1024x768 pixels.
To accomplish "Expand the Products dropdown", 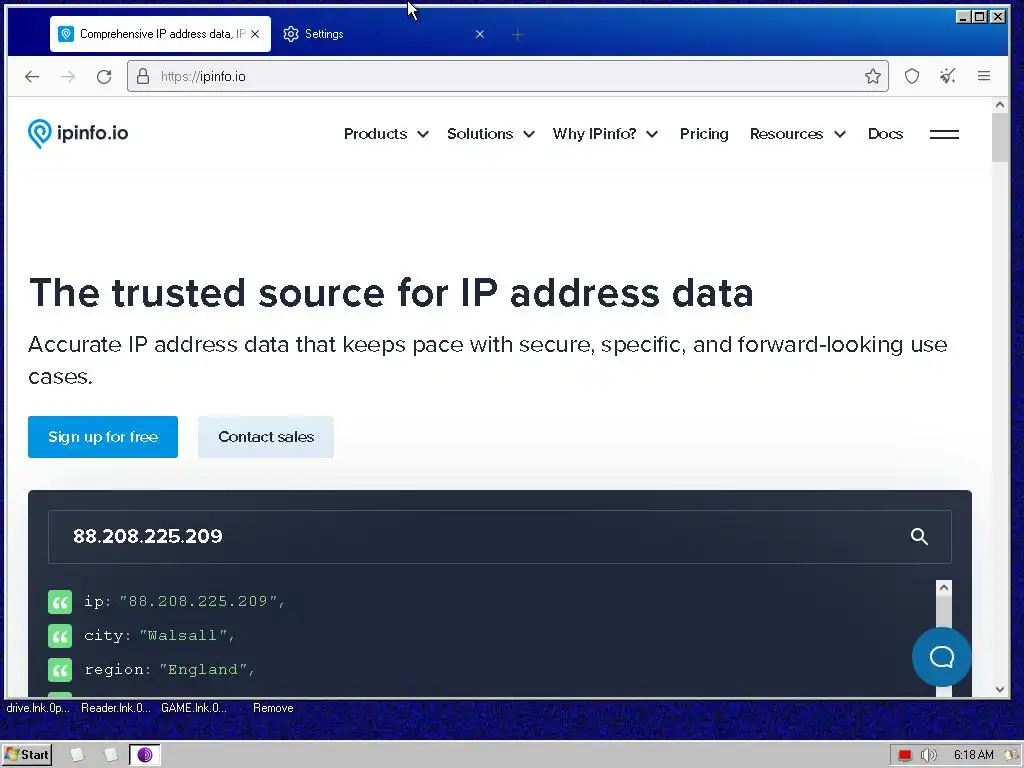I will pos(386,134).
